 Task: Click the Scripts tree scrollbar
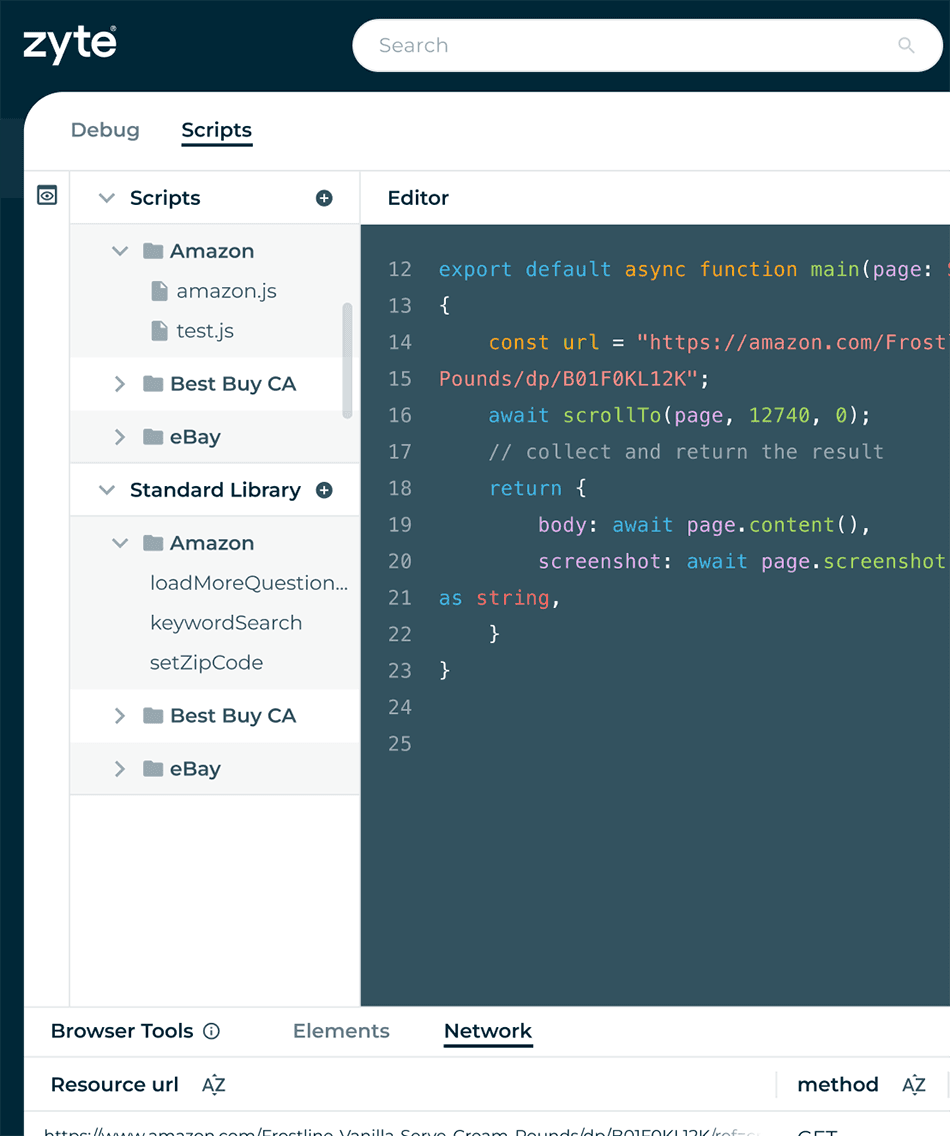(347, 360)
